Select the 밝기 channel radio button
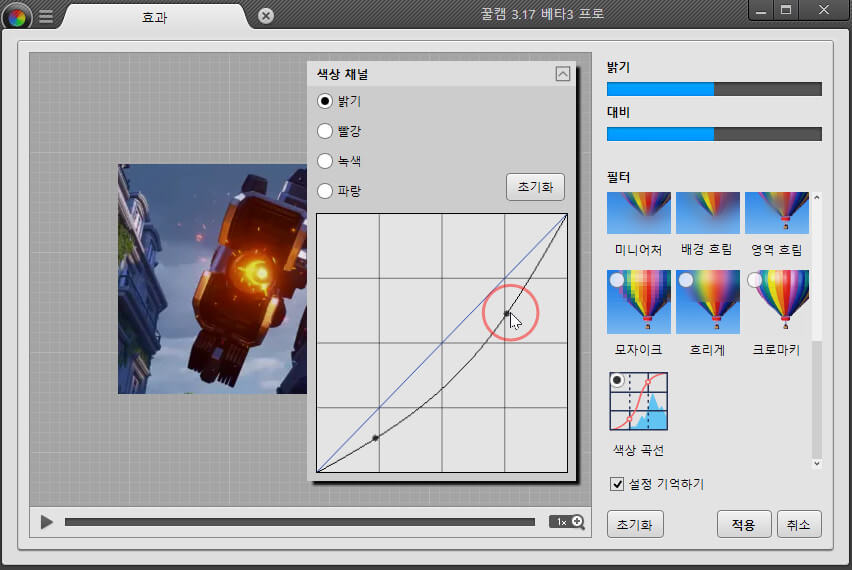Viewport: 852px width, 570px height. click(x=325, y=101)
